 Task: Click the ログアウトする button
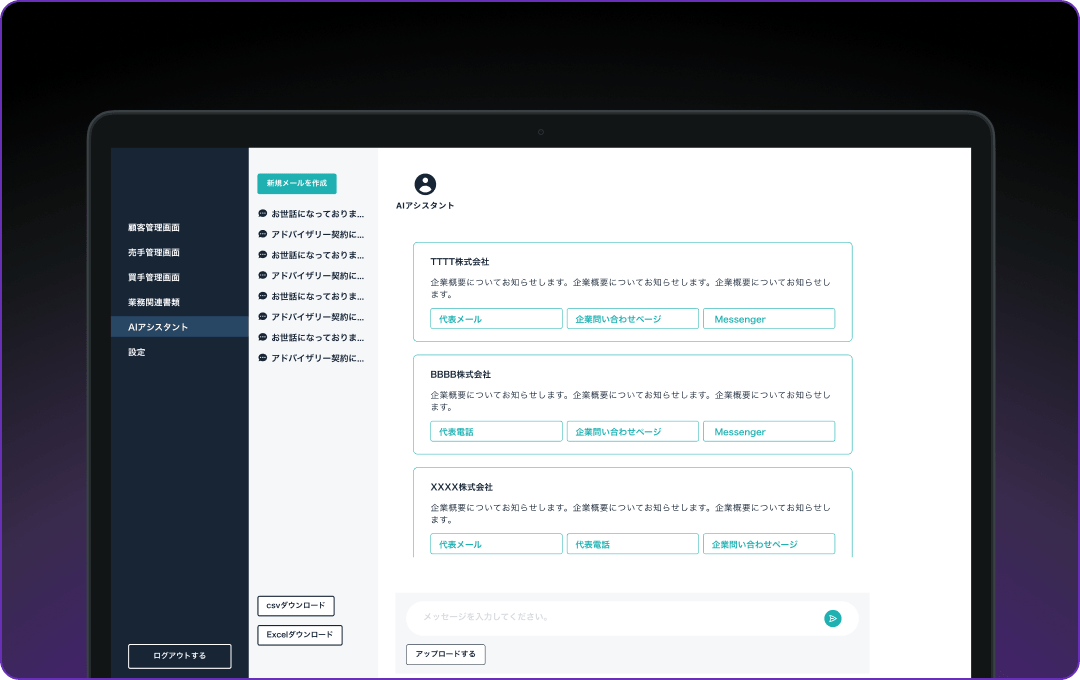(179, 656)
